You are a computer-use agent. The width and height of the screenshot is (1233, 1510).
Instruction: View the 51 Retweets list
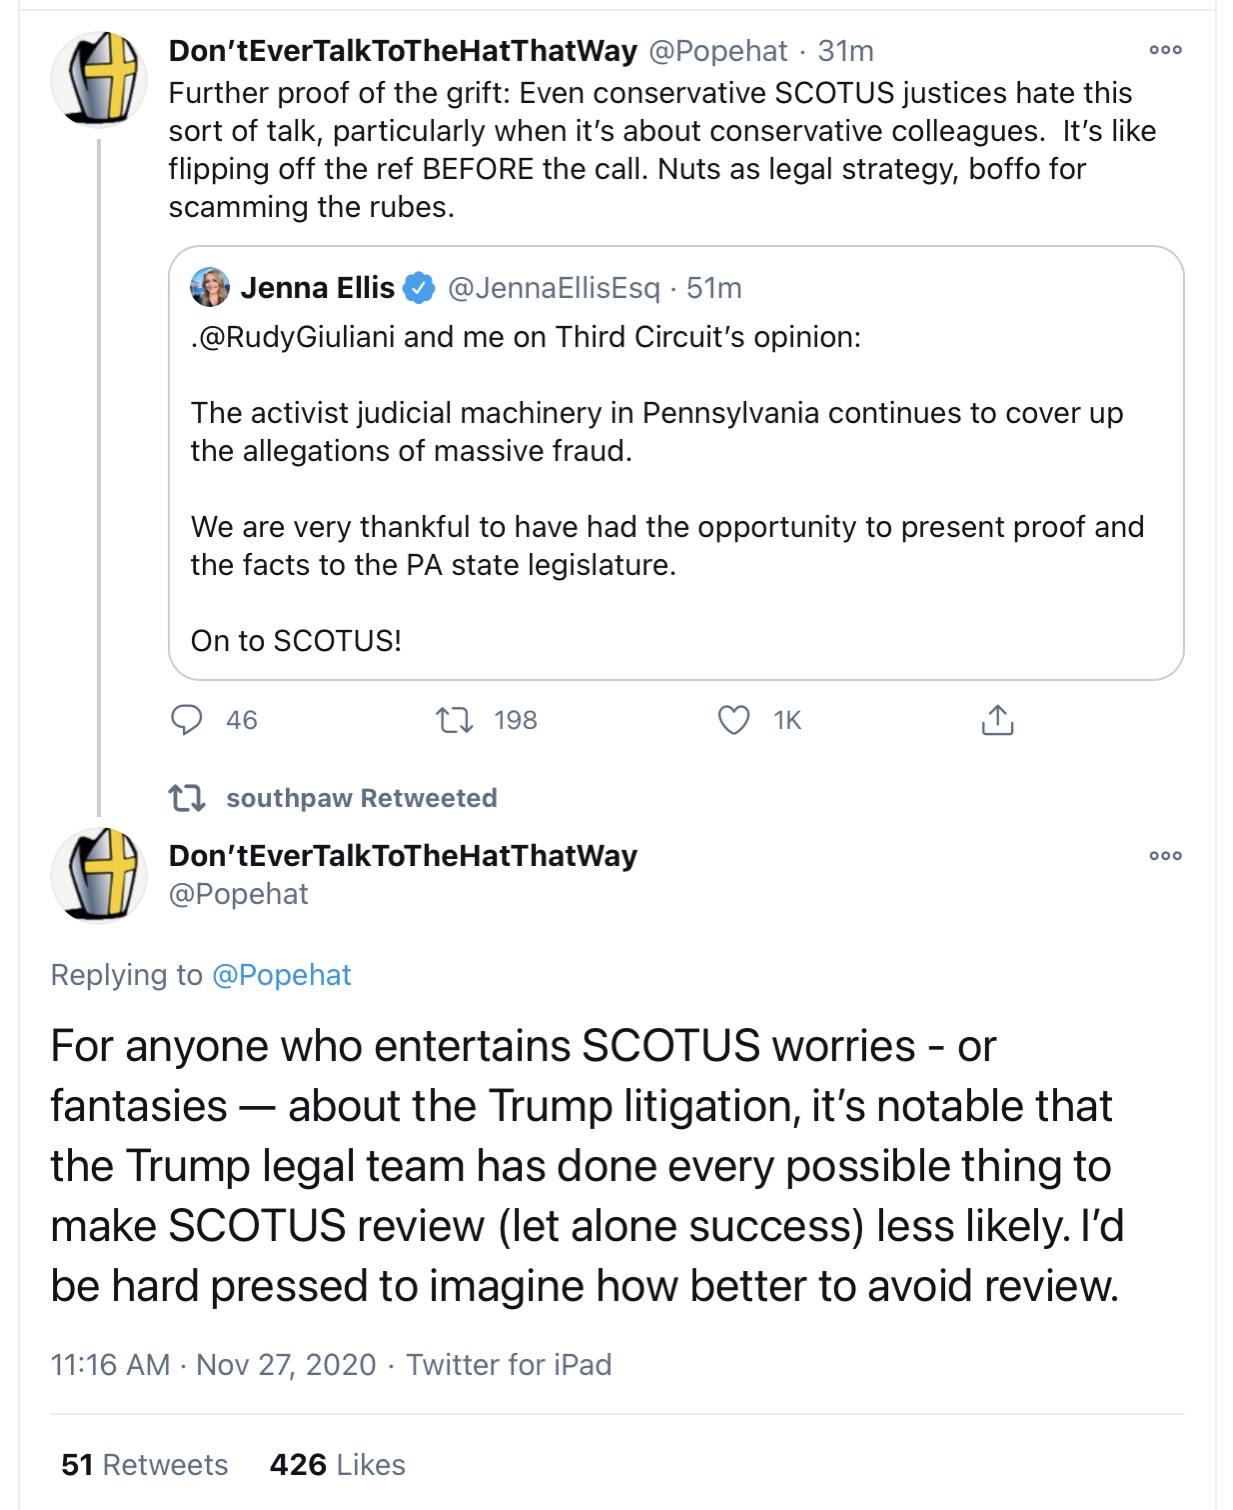coord(145,1465)
